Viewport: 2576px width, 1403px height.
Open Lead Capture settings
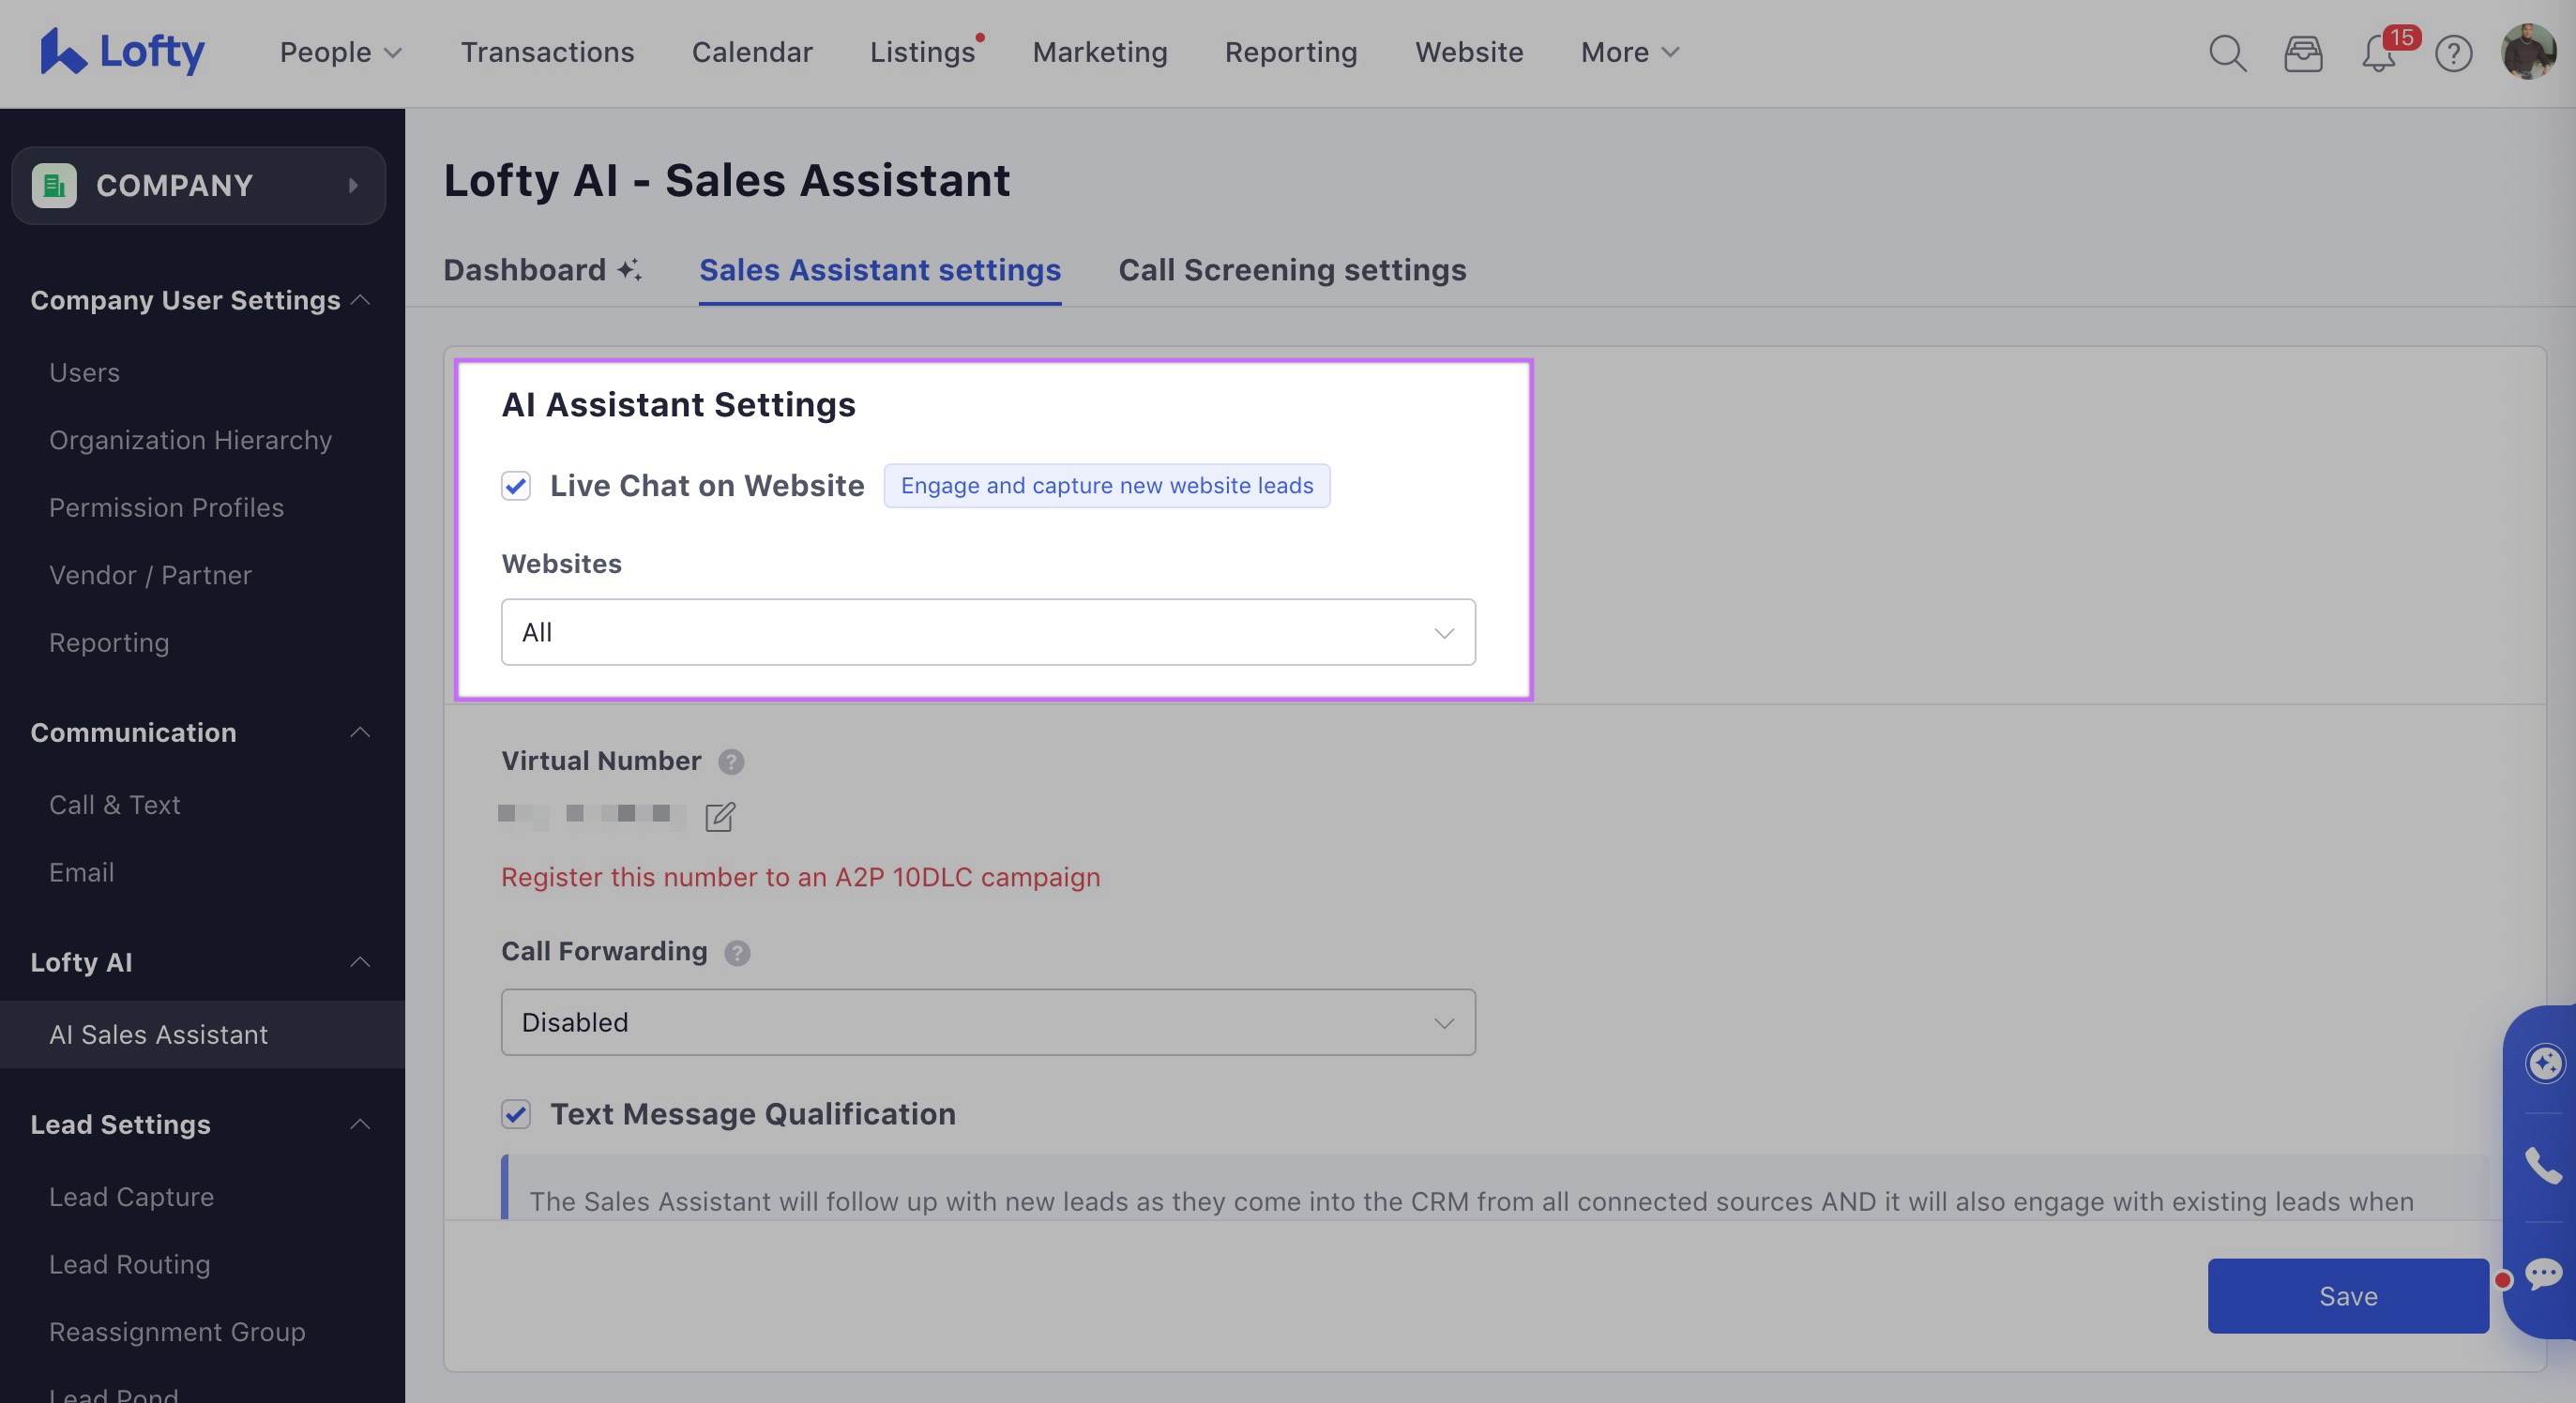pyautogui.click(x=131, y=1196)
